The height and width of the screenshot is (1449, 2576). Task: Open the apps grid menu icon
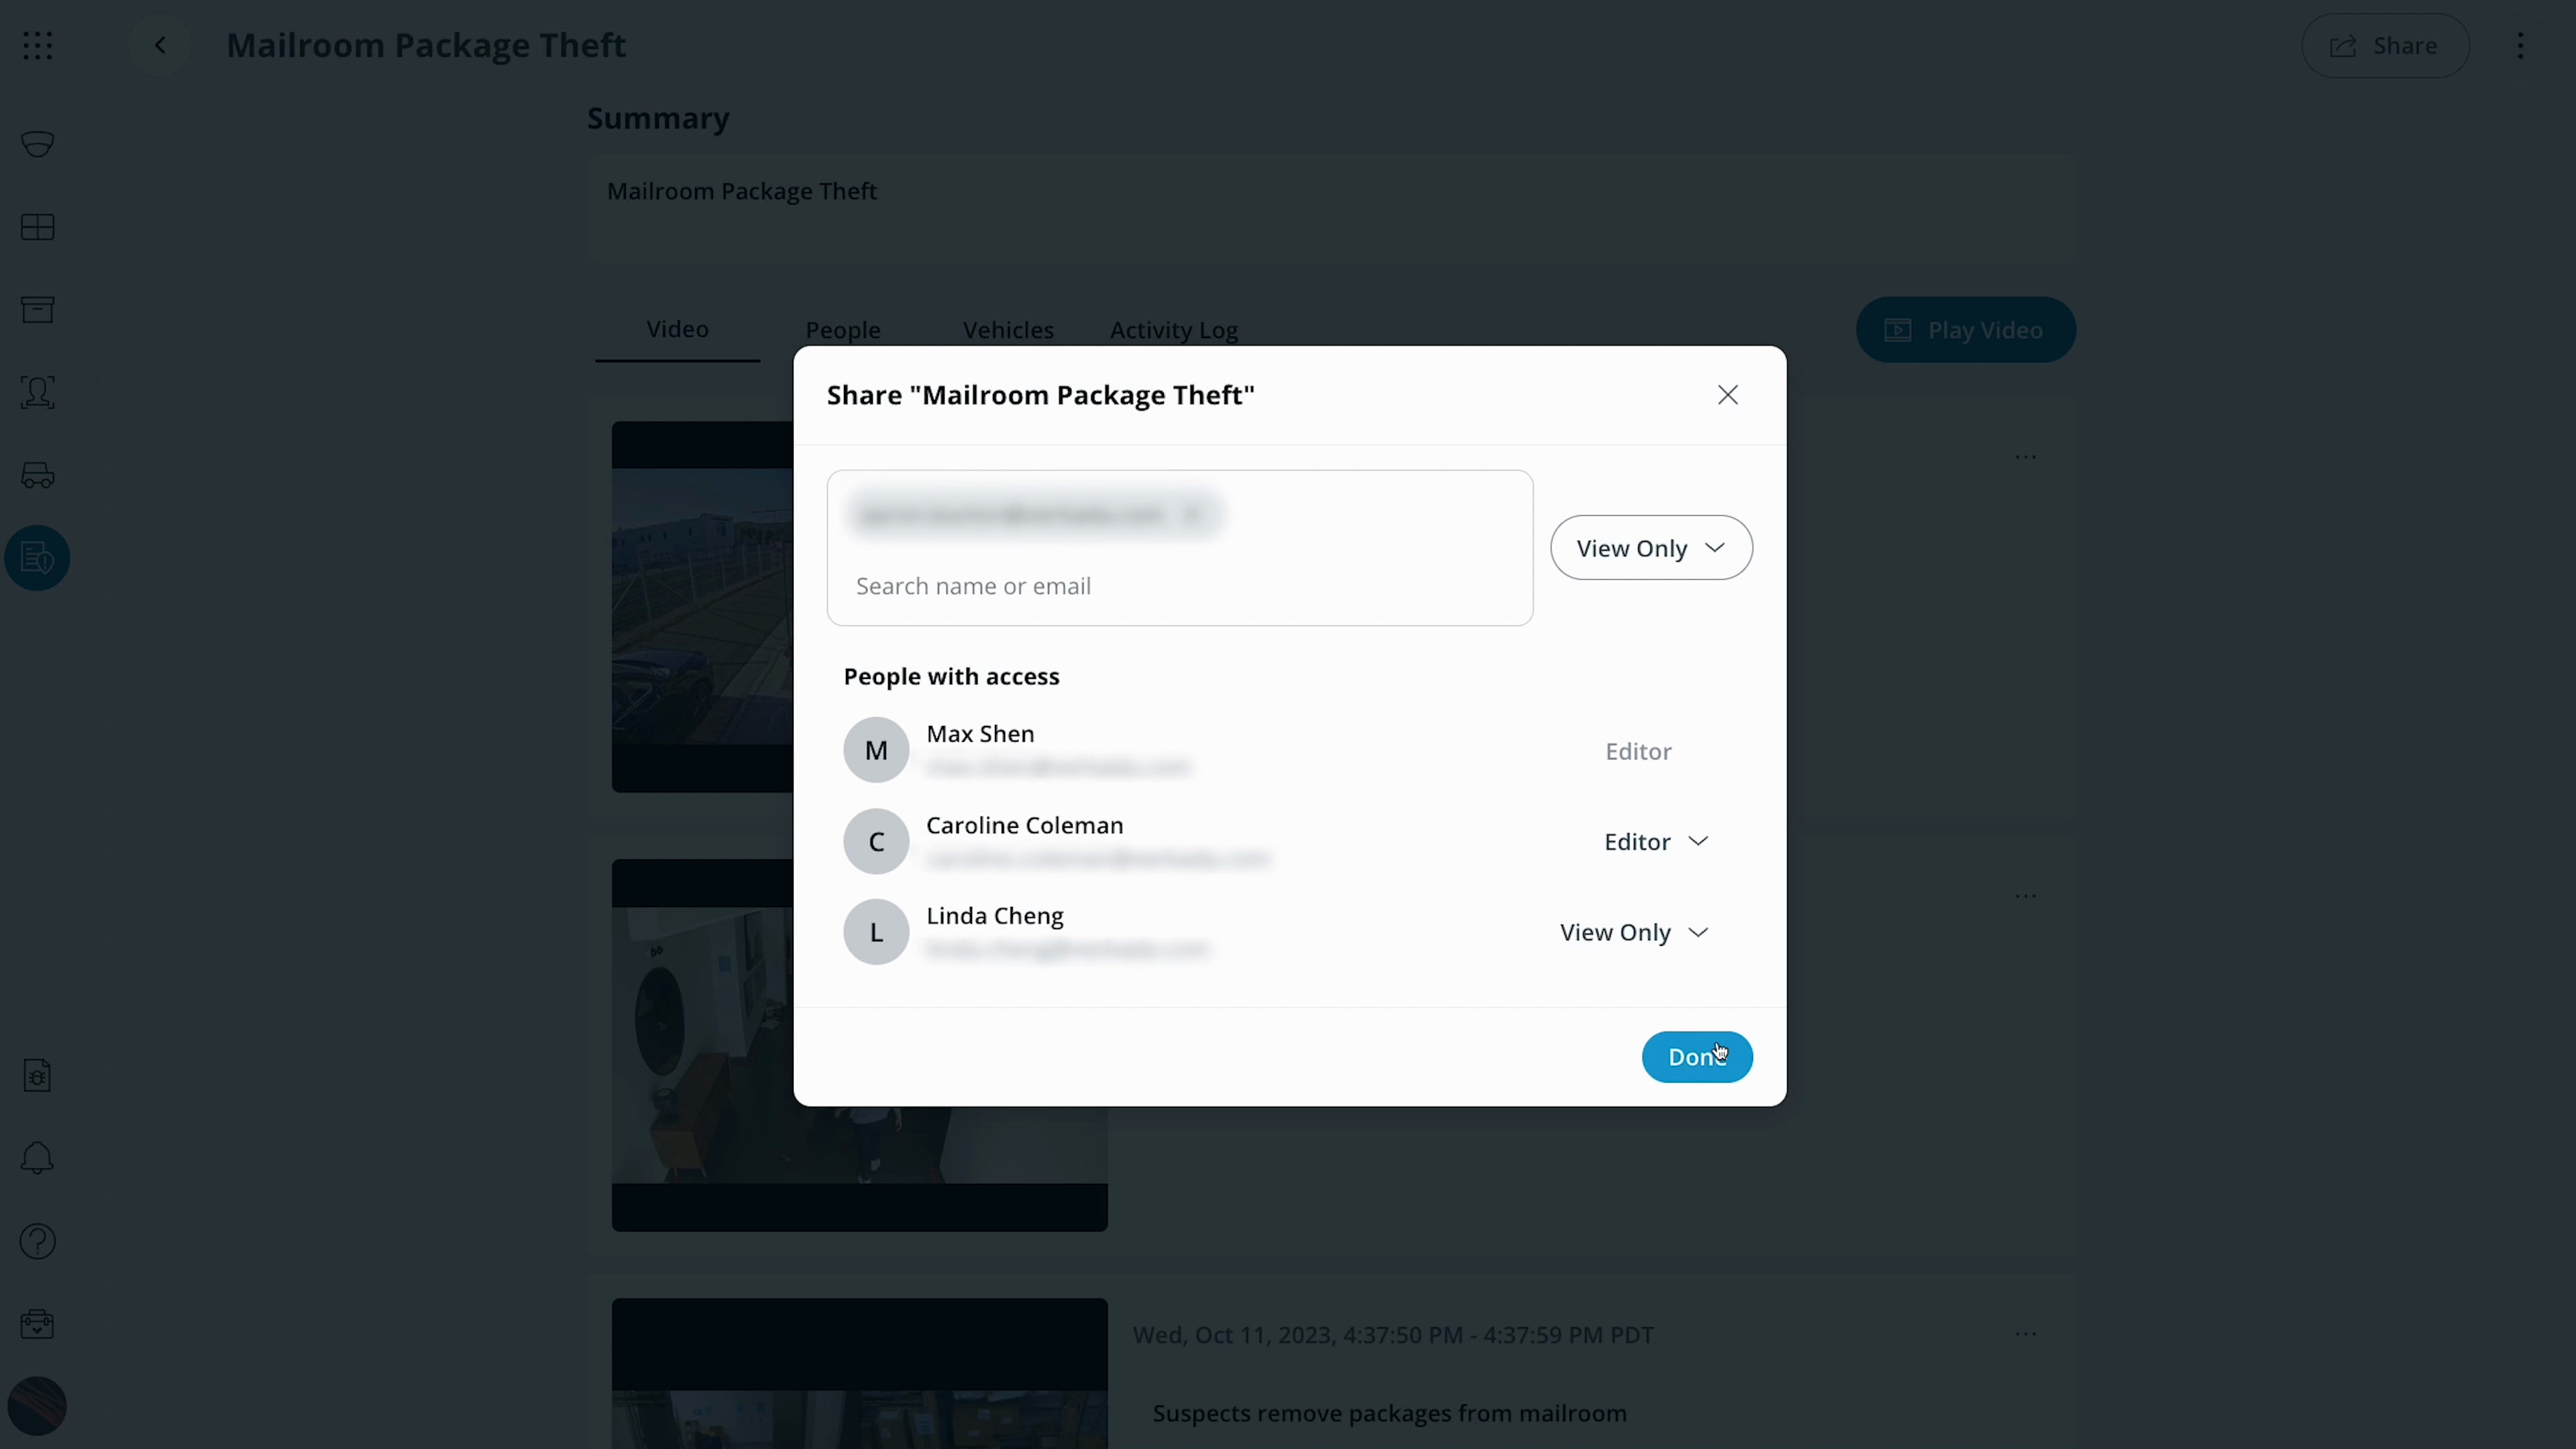37,45
